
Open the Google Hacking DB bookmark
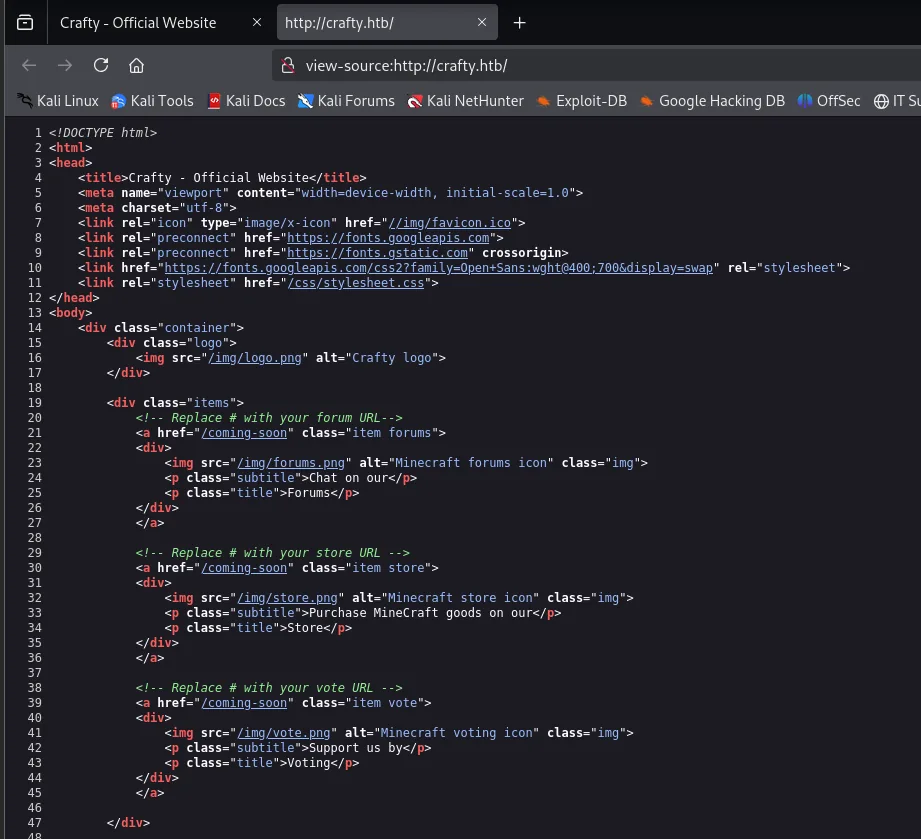(712, 101)
